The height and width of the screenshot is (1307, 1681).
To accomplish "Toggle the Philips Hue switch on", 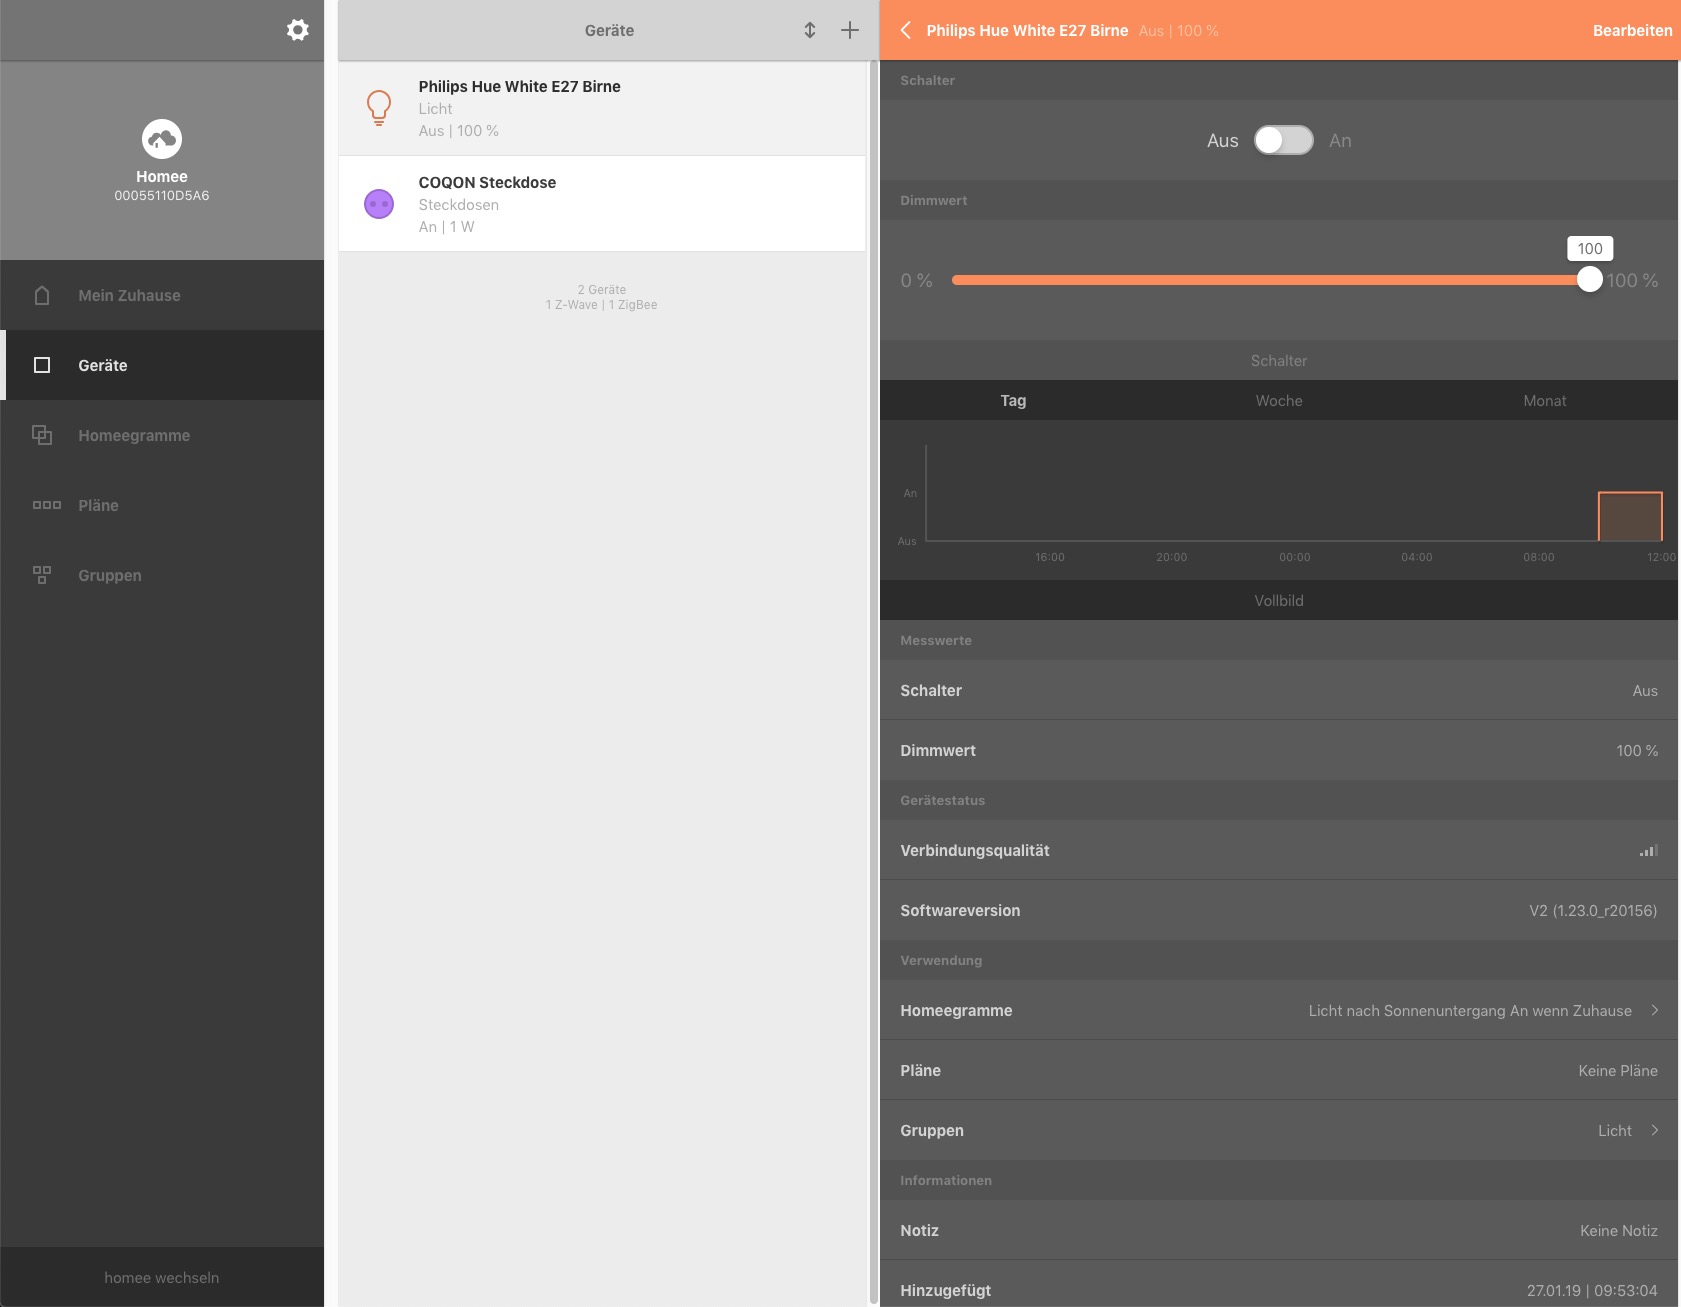I will pos(1283,141).
